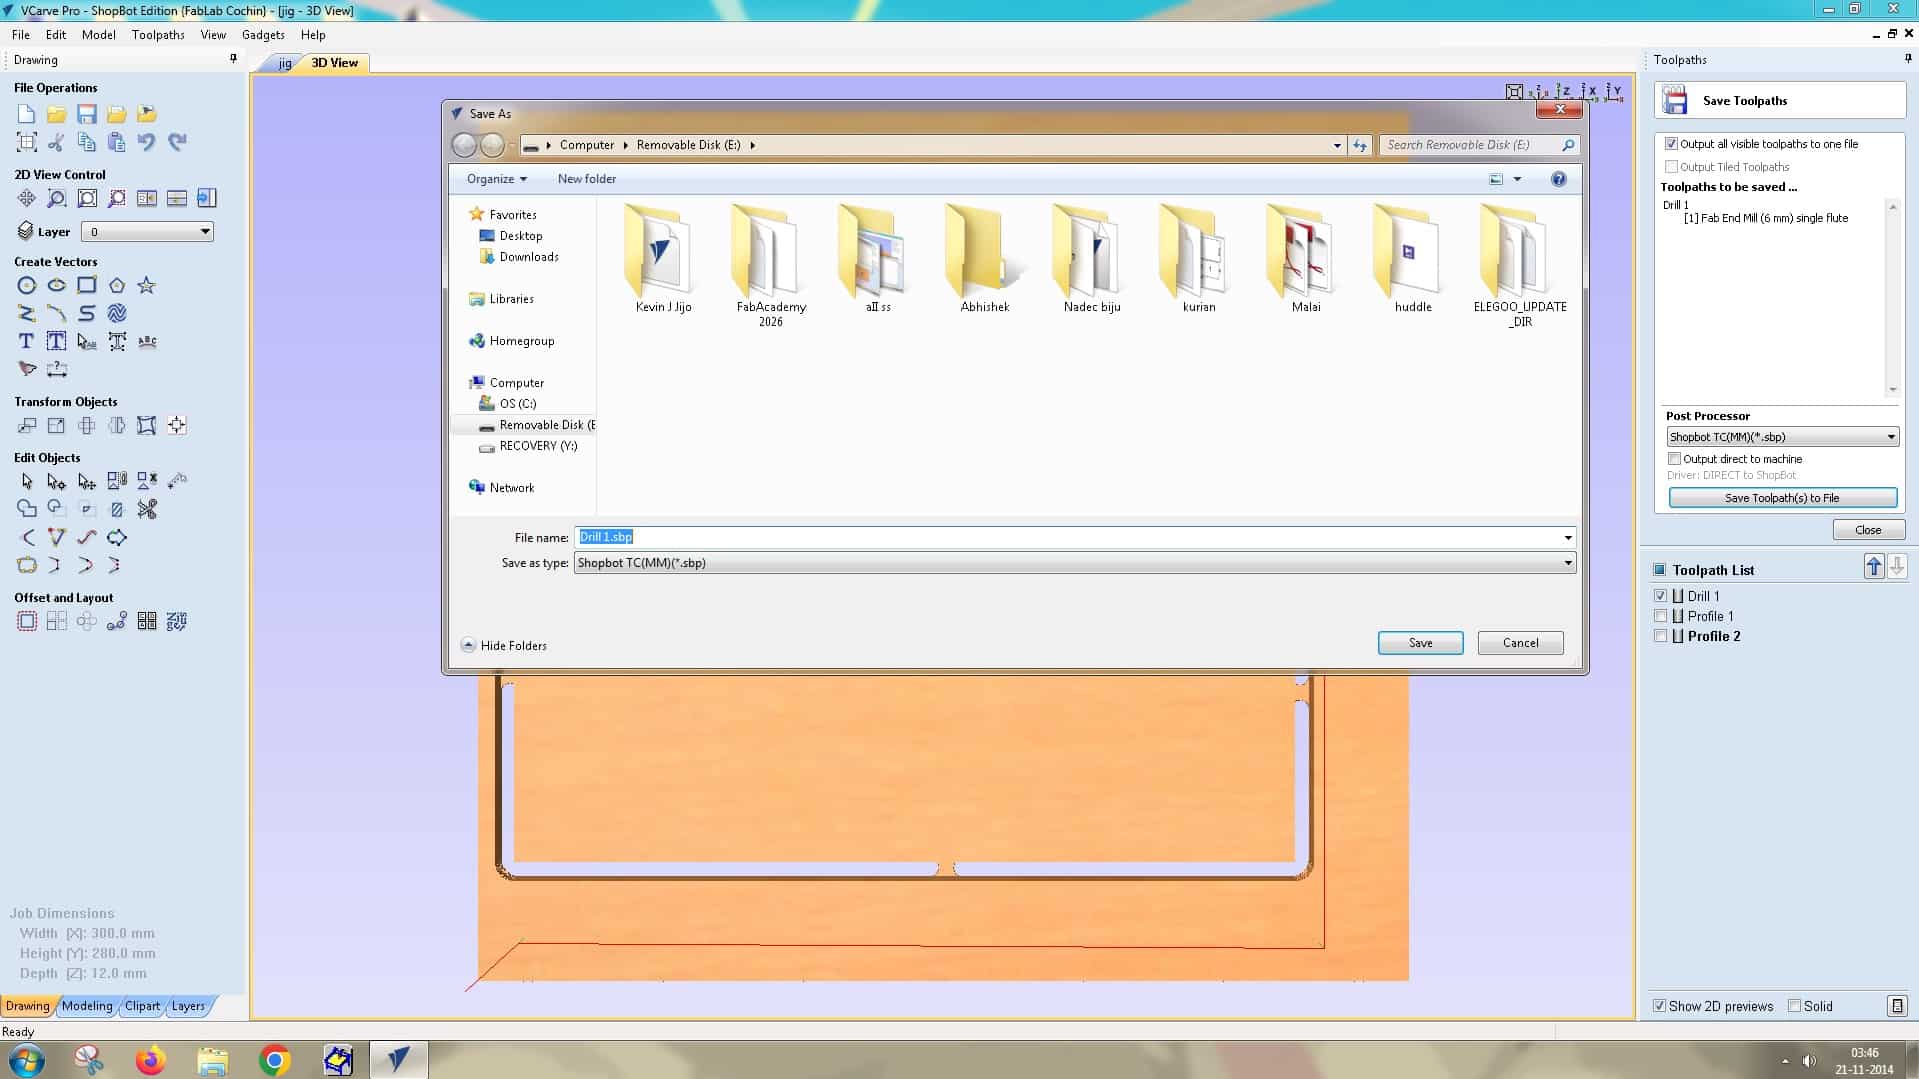Choose the Draw Rectangle tool
1919x1079 pixels.
point(87,286)
